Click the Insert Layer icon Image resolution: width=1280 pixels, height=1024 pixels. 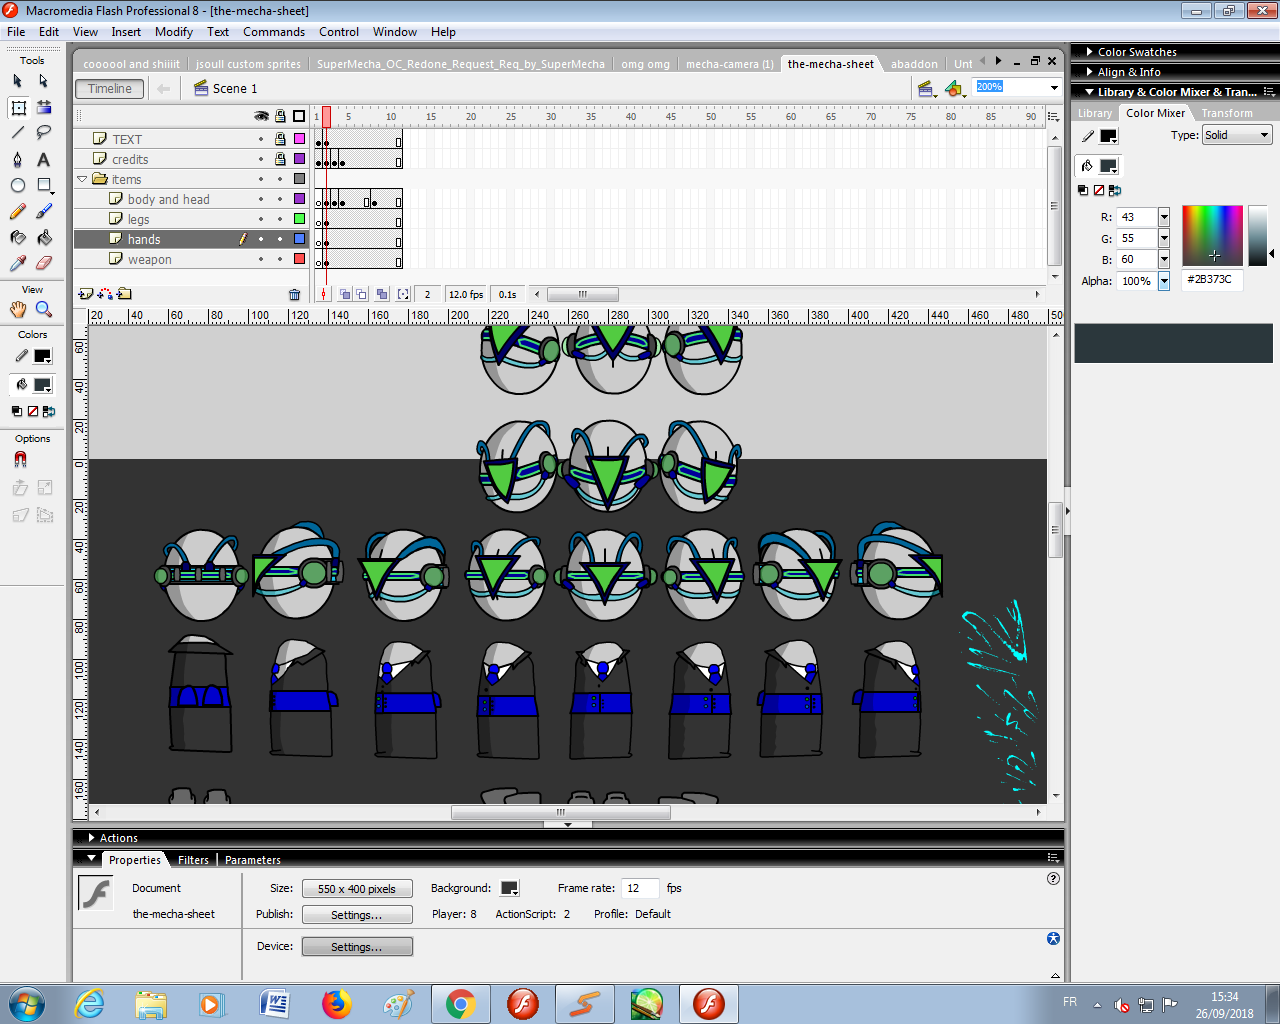[x=86, y=294]
